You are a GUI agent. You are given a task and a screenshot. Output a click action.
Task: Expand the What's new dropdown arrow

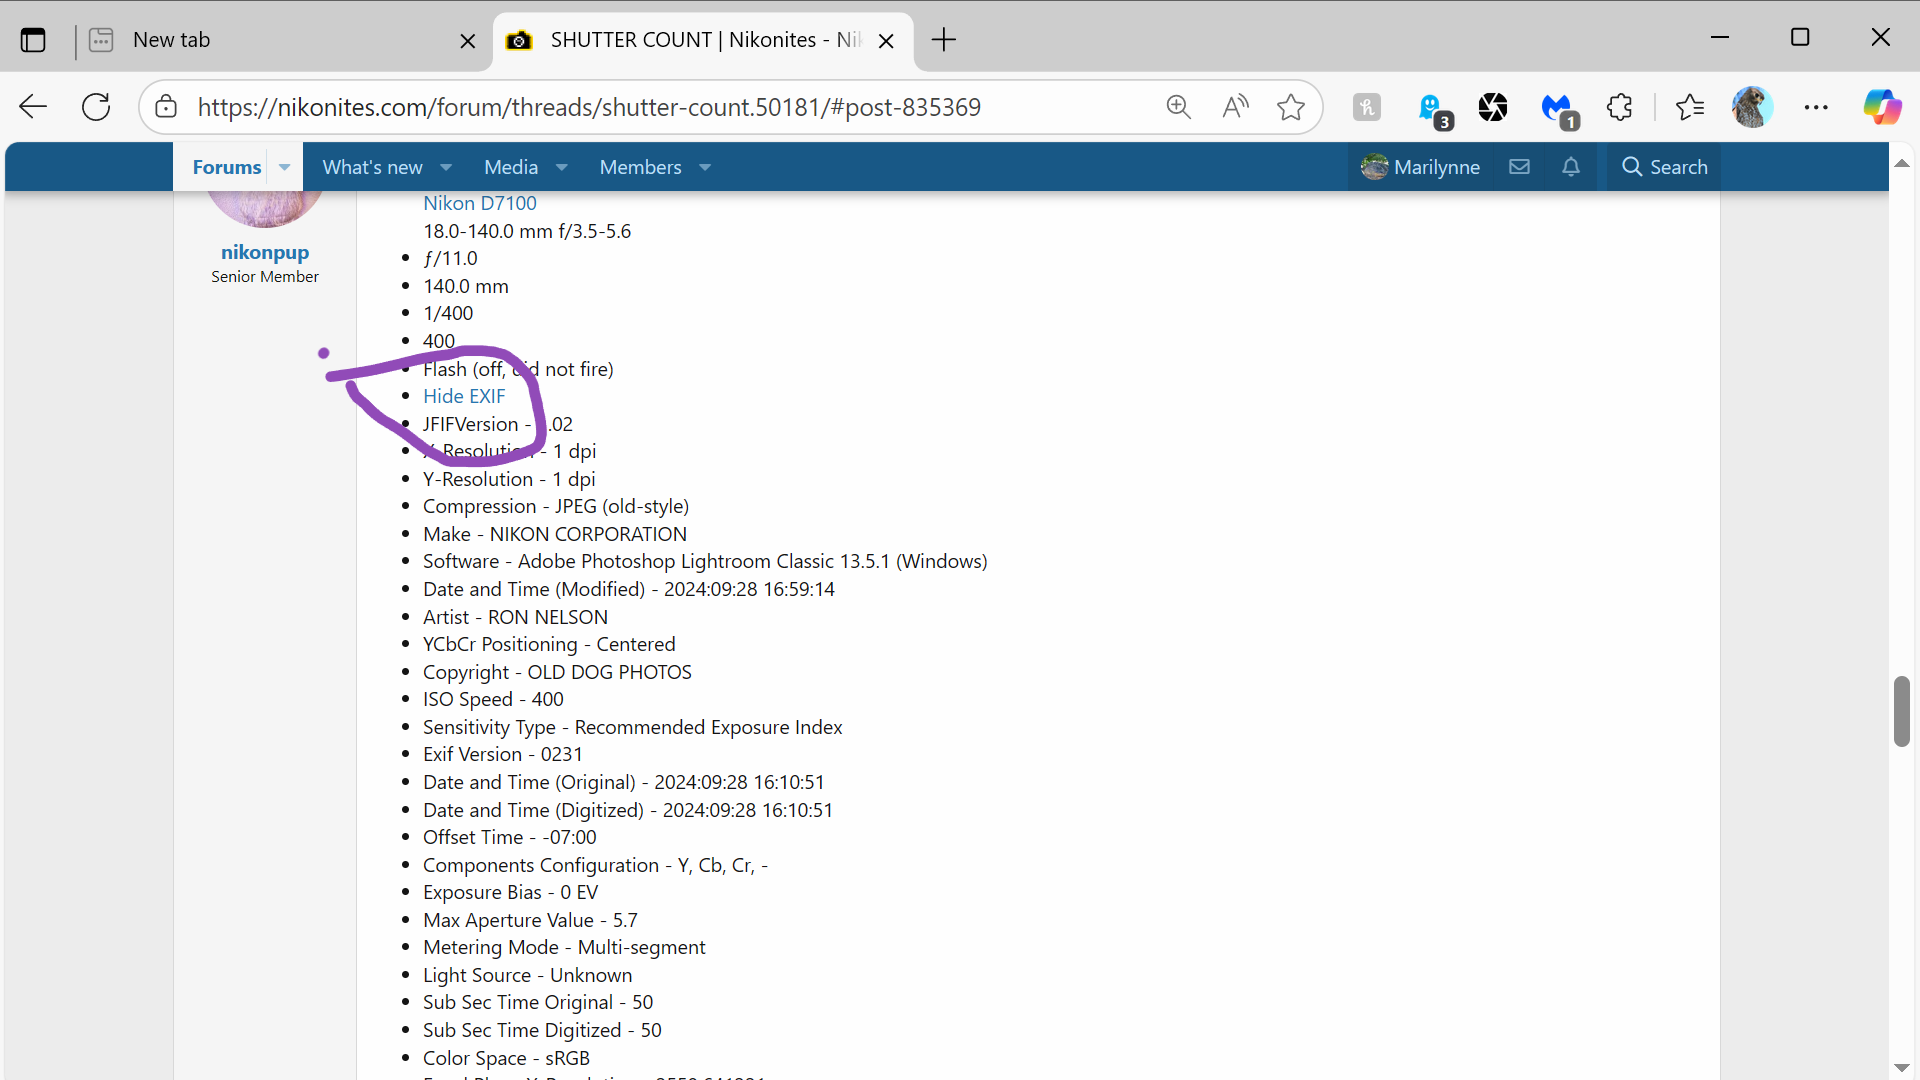pyautogui.click(x=446, y=167)
